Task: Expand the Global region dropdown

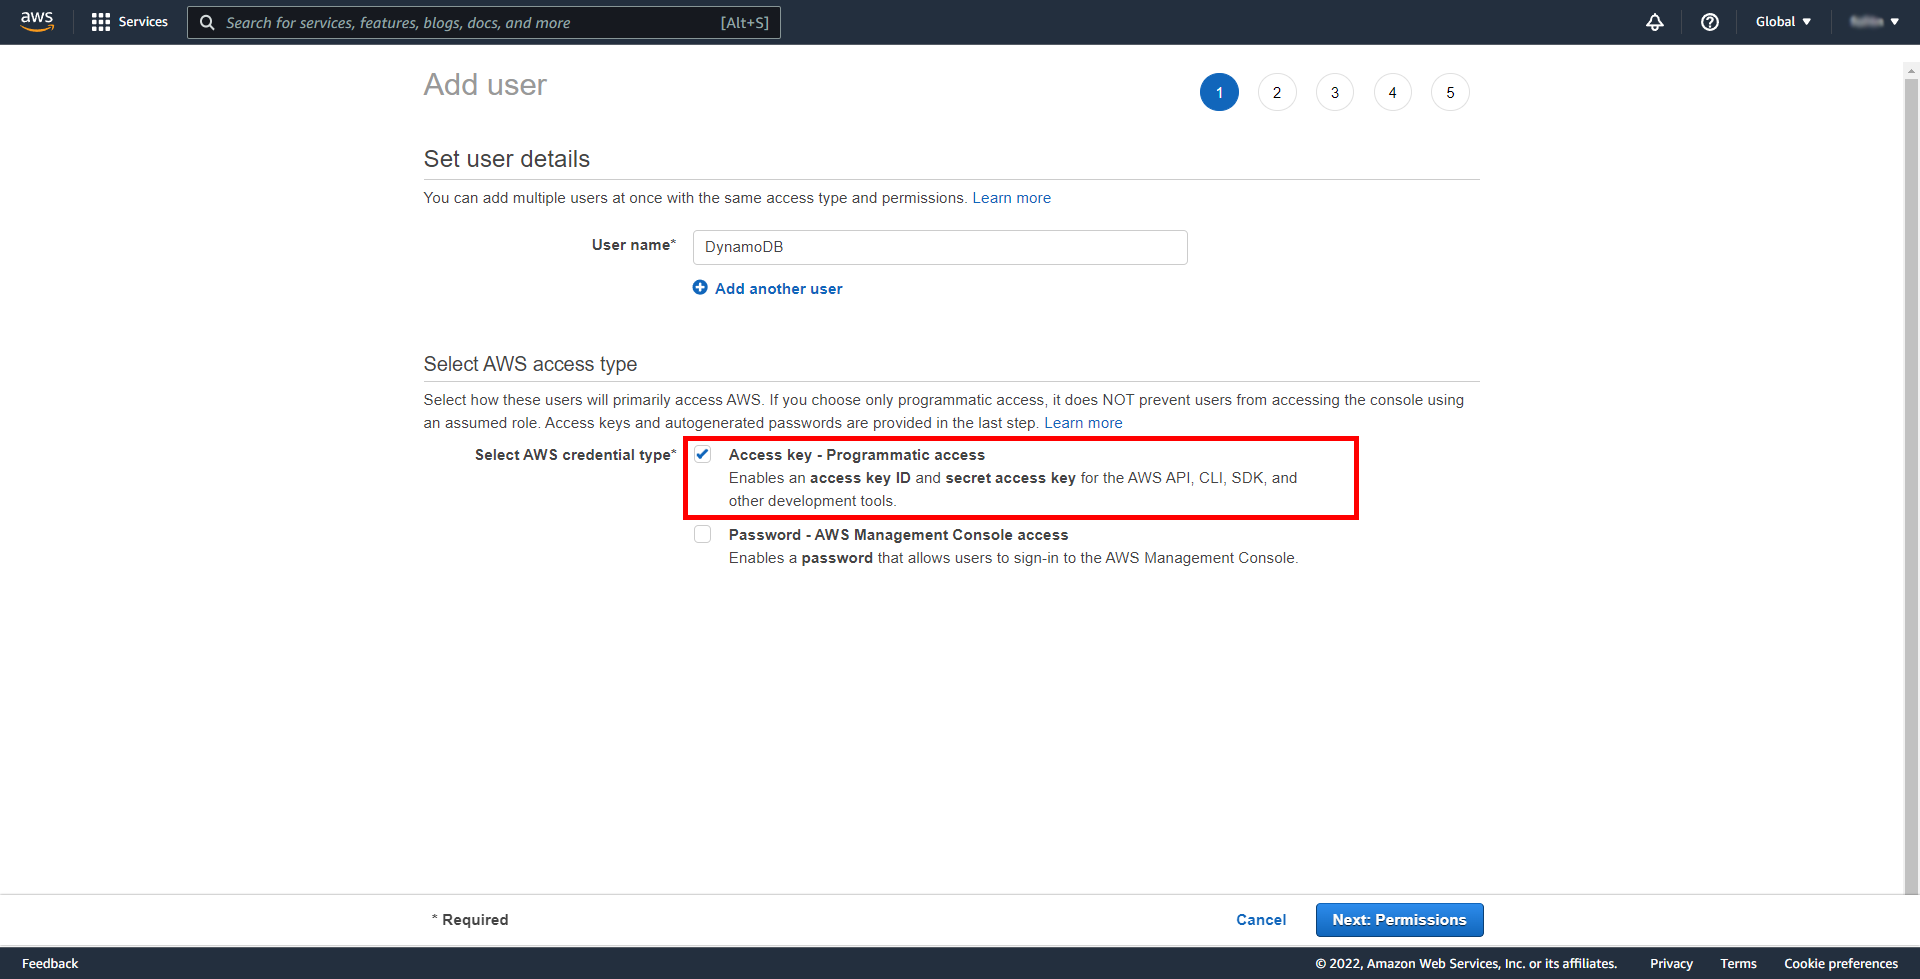Action: pyautogui.click(x=1783, y=22)
